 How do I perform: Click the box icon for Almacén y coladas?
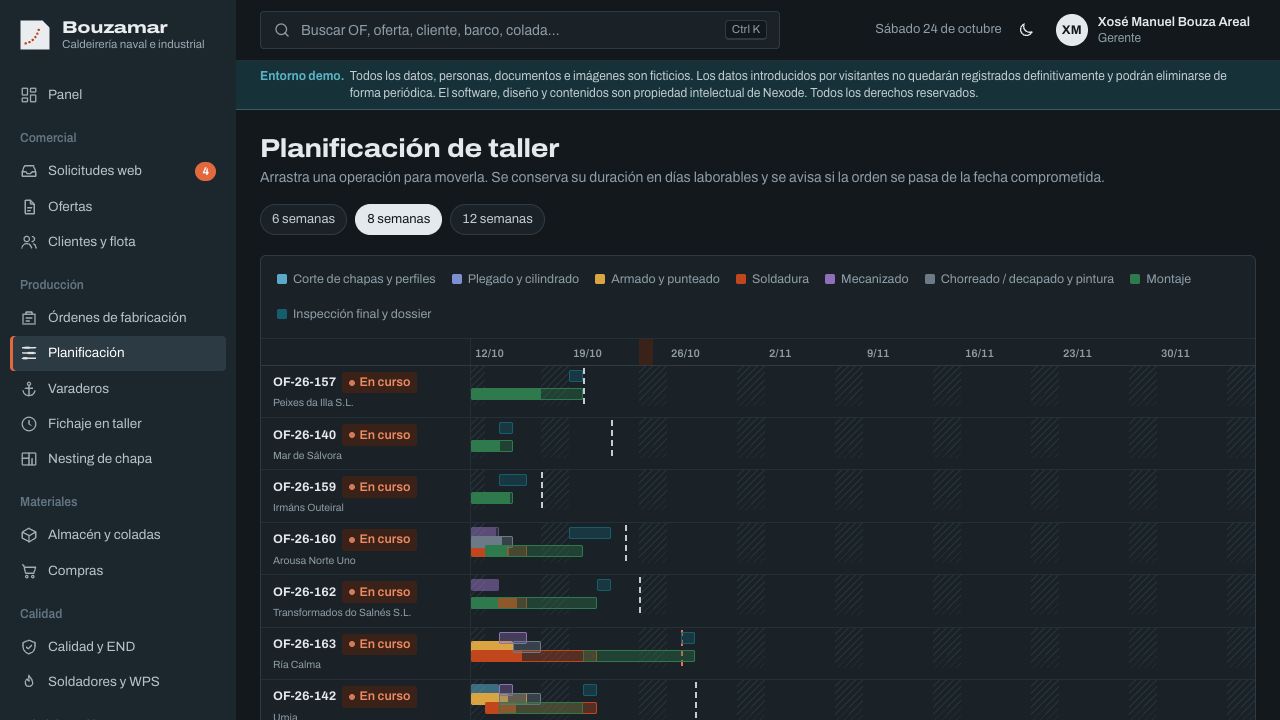pos(29,535)
